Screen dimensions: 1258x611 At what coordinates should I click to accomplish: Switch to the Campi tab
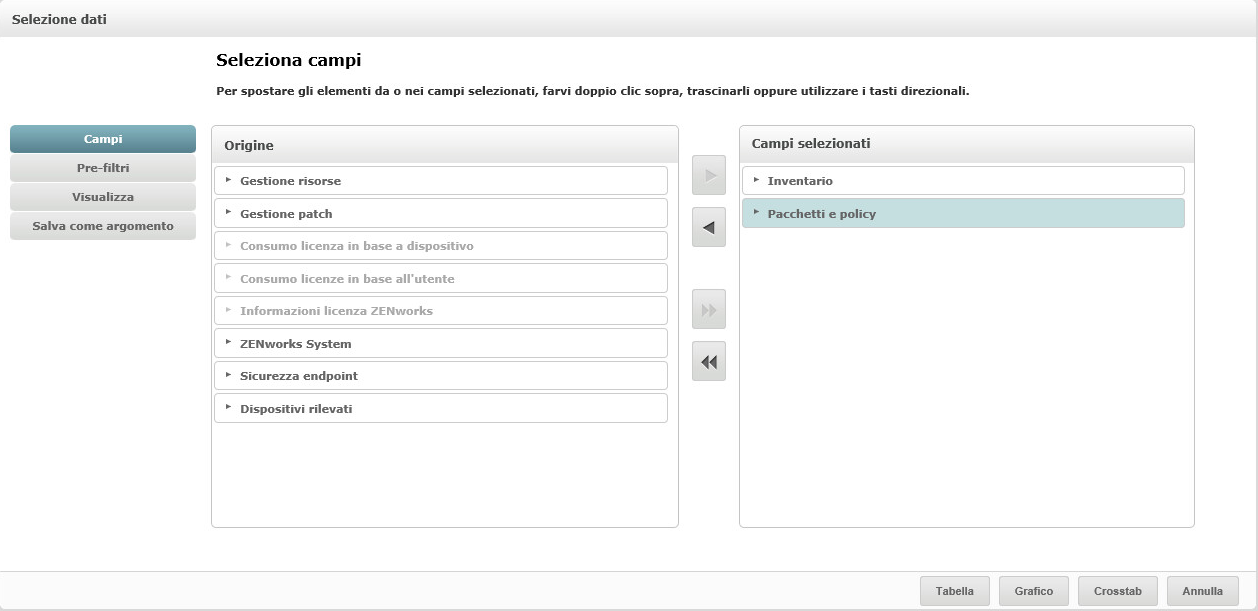point(103,139)
